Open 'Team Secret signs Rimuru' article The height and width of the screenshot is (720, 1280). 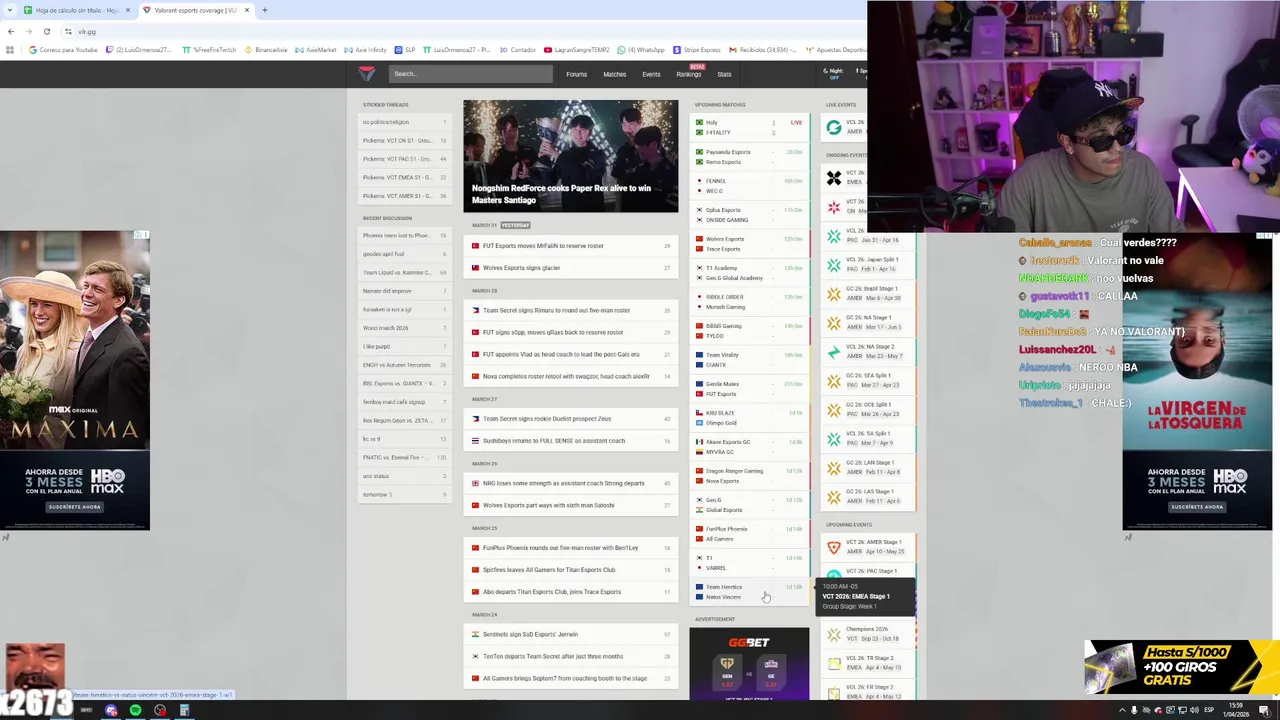tap(571, 310)
